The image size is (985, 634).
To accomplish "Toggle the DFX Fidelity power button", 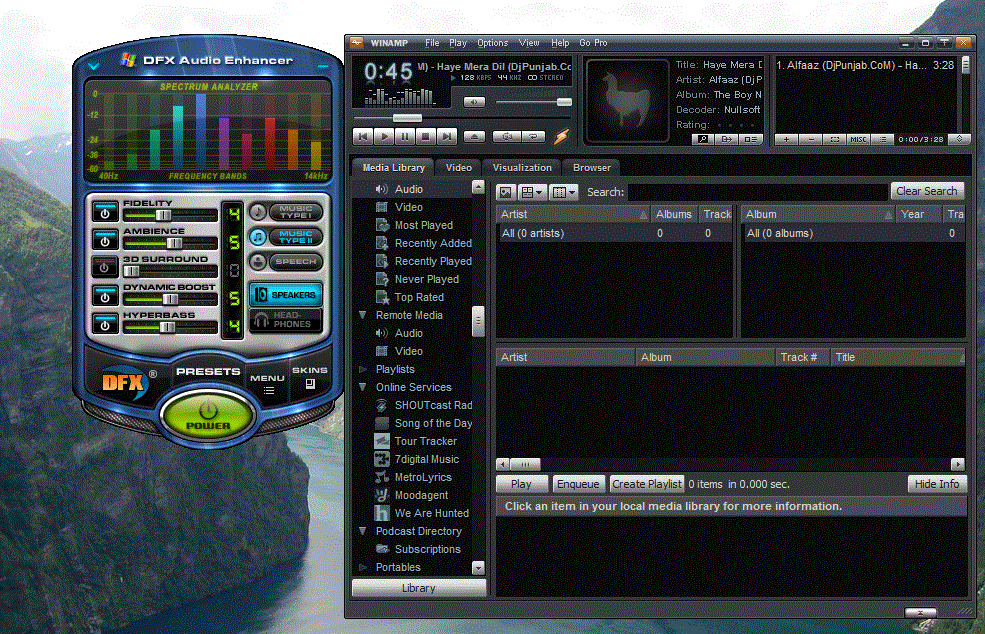I will point(105,212).
